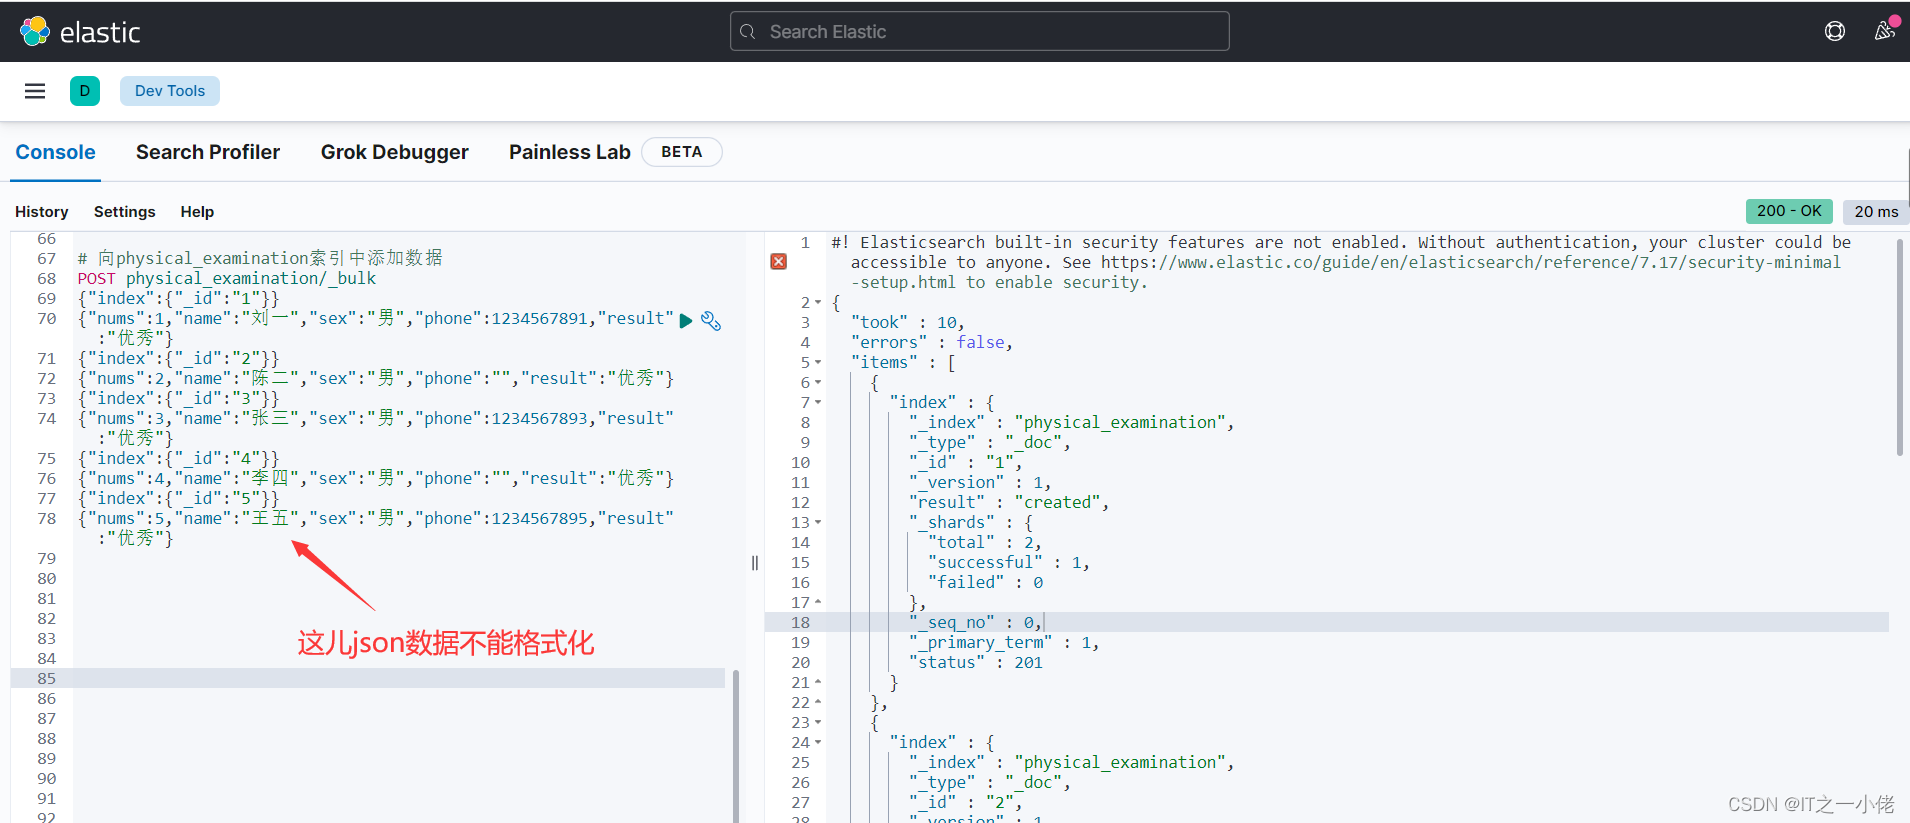Collapse the fold arrow at output line 23
Viewport: 1910px width, 823px height.
pyautogui.click(x=818, y=722)
